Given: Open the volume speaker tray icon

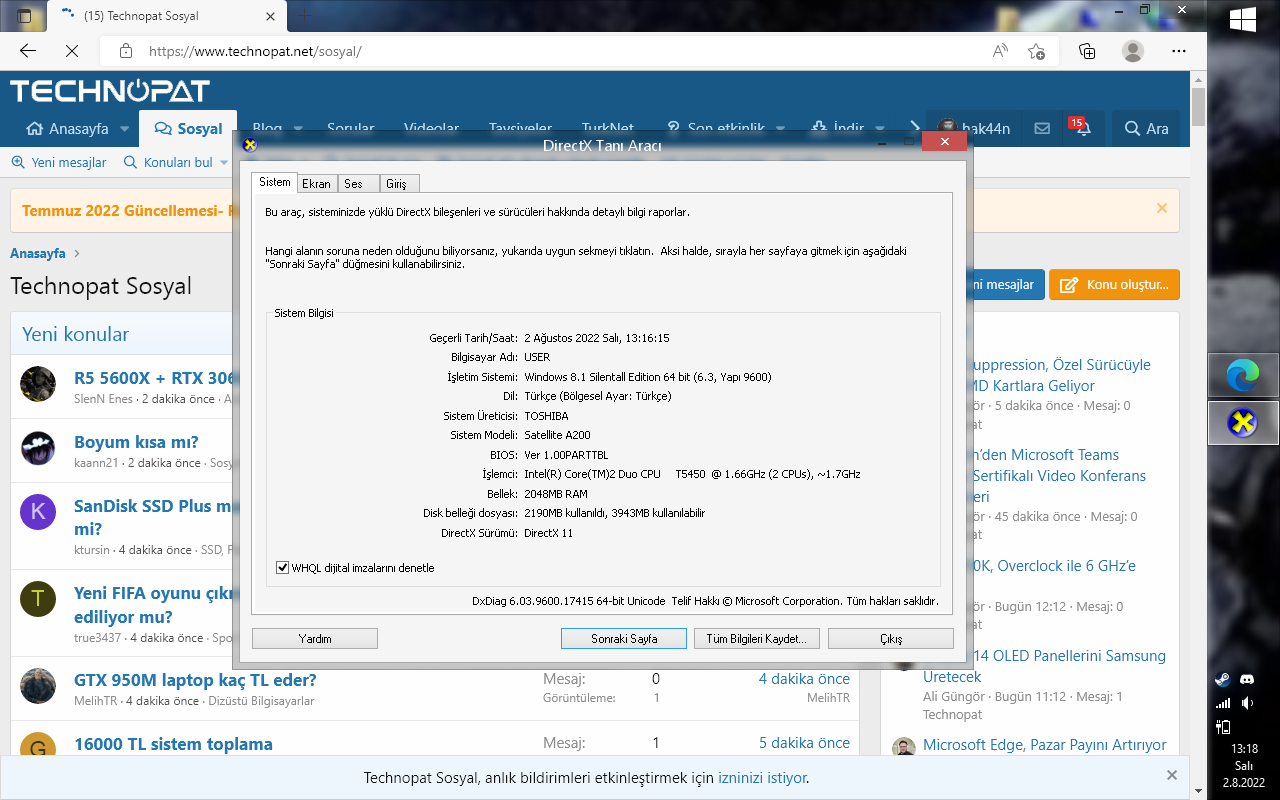Looking at the screenshot, I should click(x=1246, y=703).
